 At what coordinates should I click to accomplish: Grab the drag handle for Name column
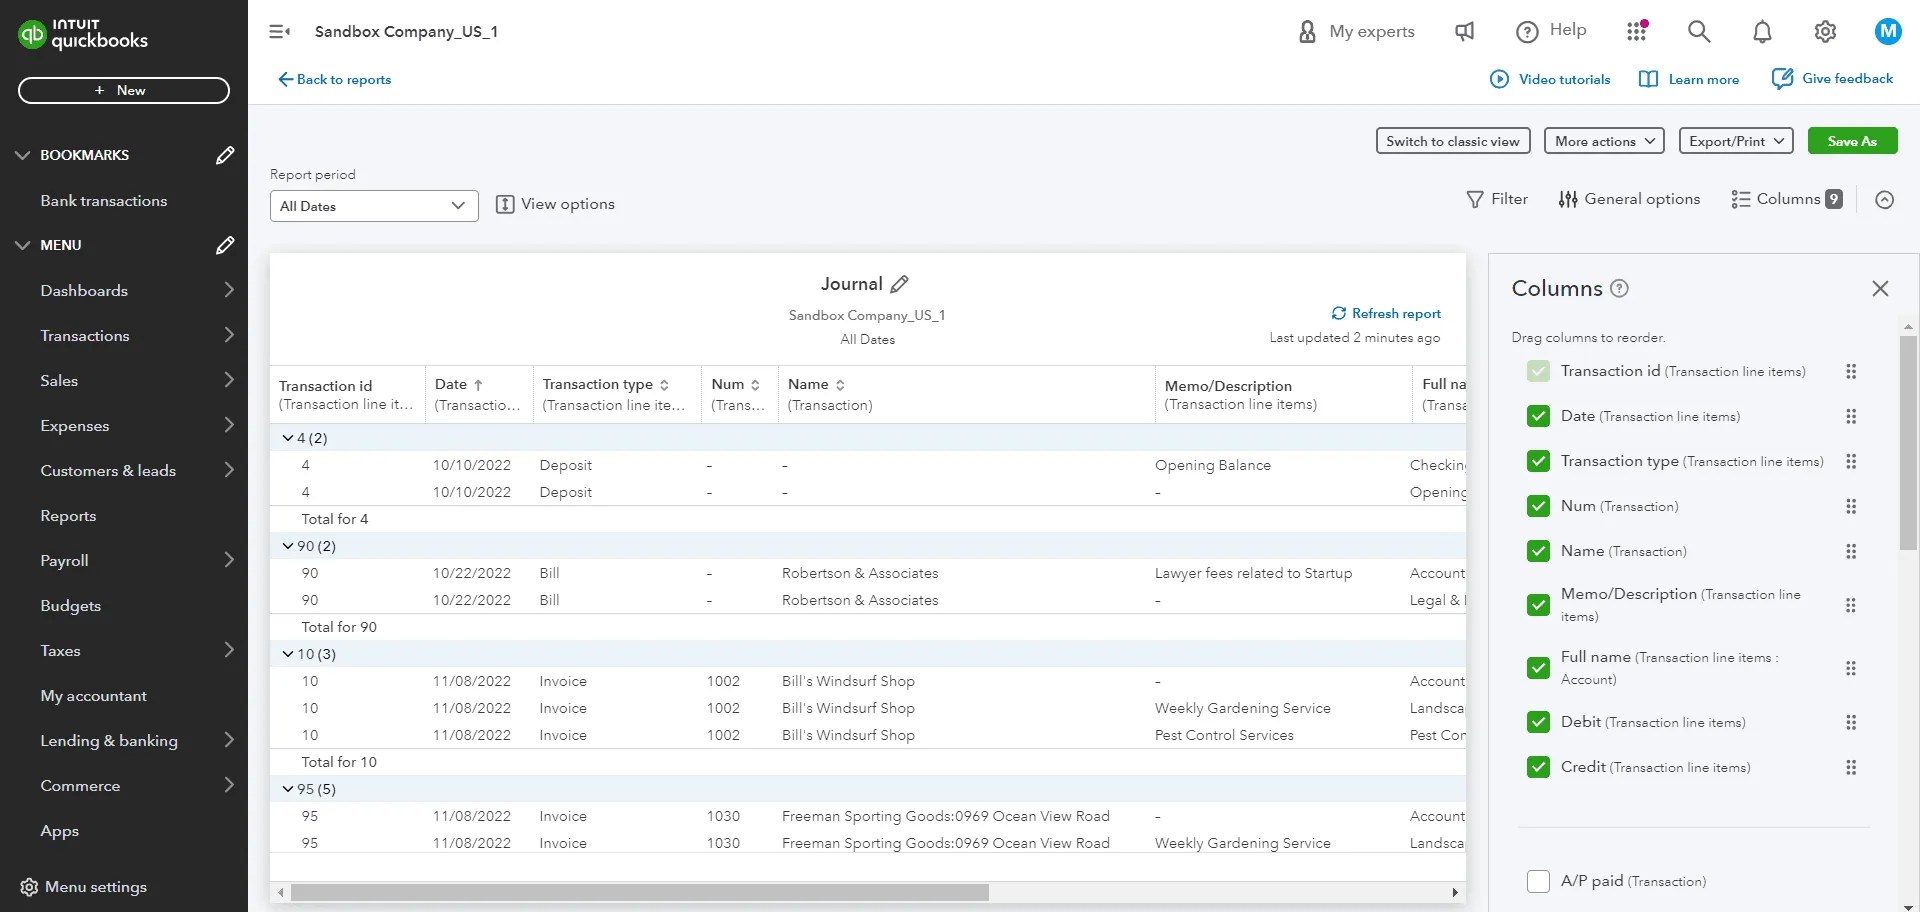(1851, 551)
